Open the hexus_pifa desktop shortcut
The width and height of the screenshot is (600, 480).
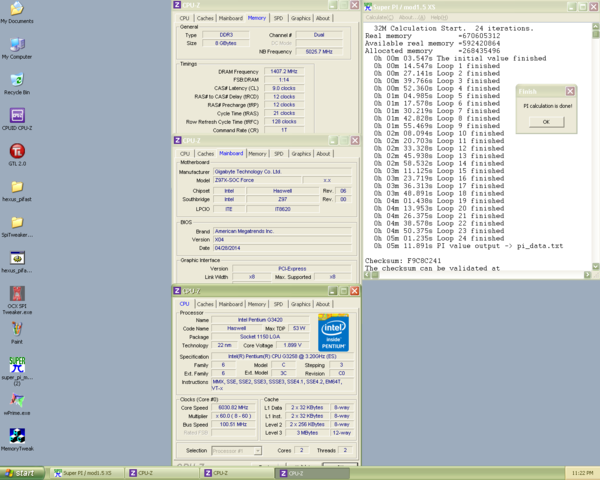click(x=17, y=262)
